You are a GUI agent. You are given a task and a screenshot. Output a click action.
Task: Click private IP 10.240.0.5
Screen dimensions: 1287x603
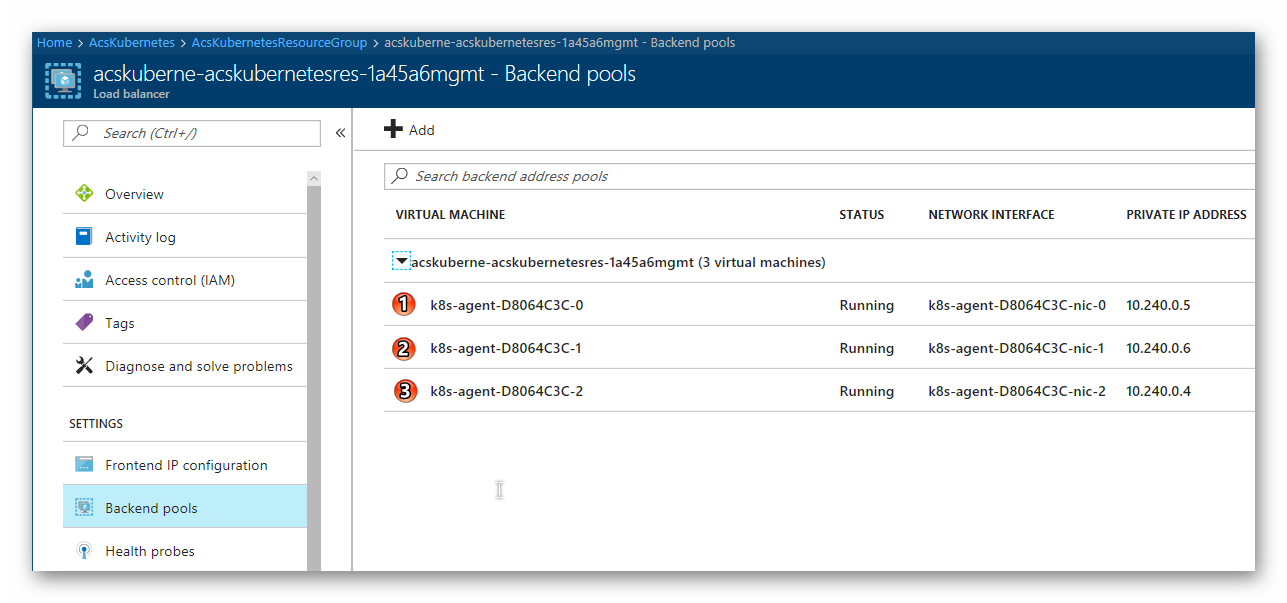[x=1158, y=305]
